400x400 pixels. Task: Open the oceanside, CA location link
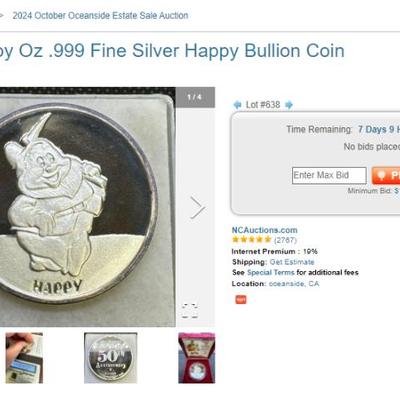coord(294,284)
